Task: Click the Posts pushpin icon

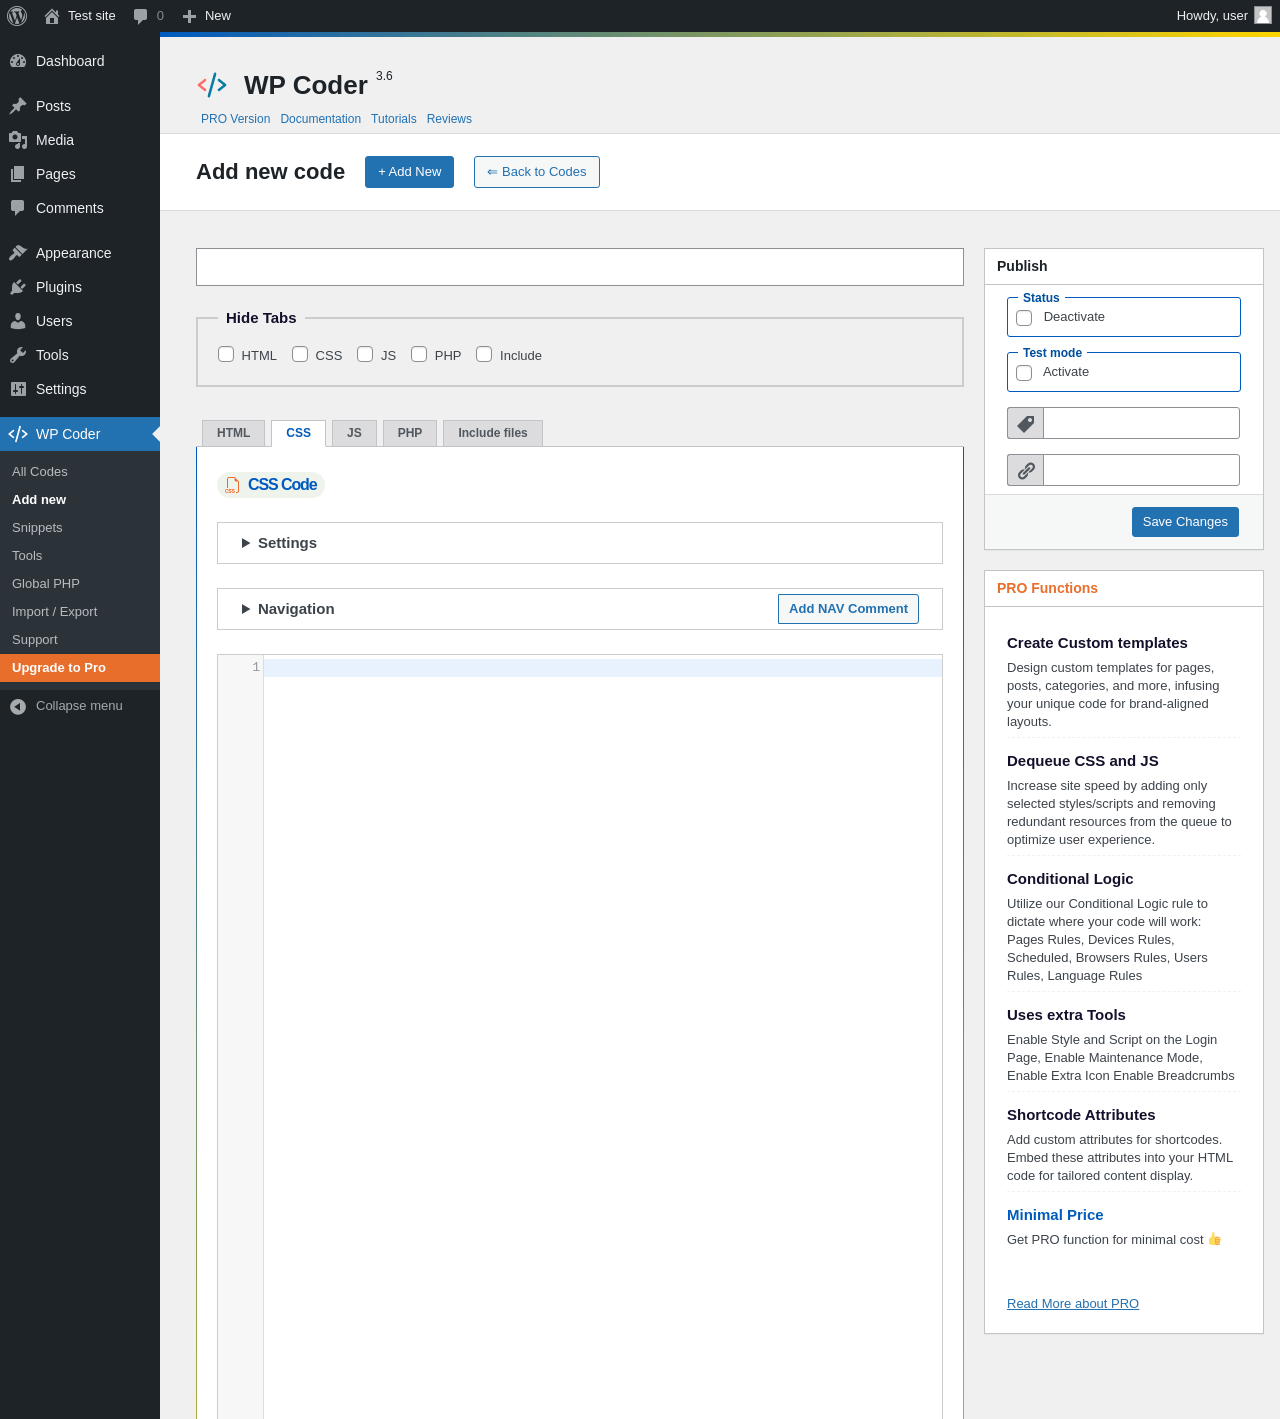Action: point(18,106)
